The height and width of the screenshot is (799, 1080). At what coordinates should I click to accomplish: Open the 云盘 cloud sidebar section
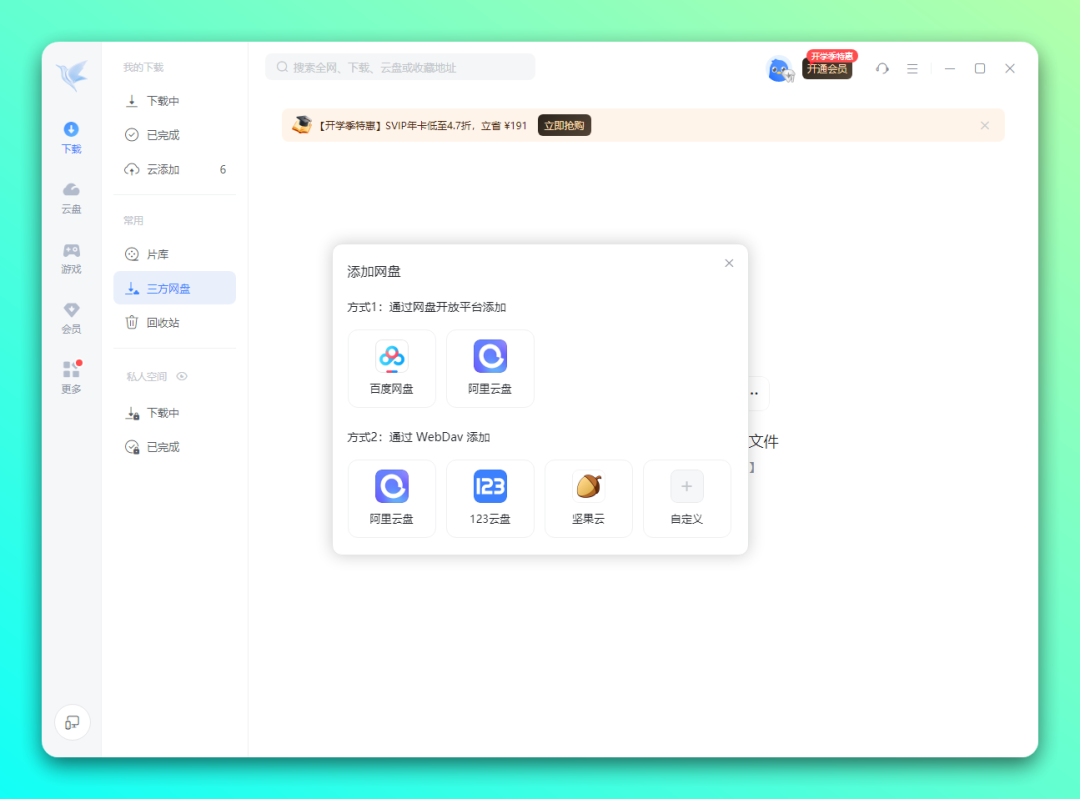[71, 198]
